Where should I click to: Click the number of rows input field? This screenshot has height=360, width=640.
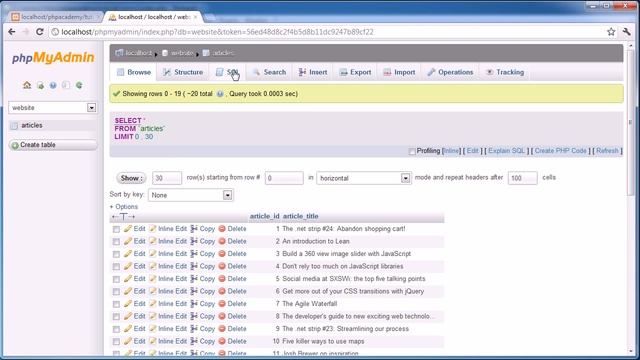click(167, 178)
